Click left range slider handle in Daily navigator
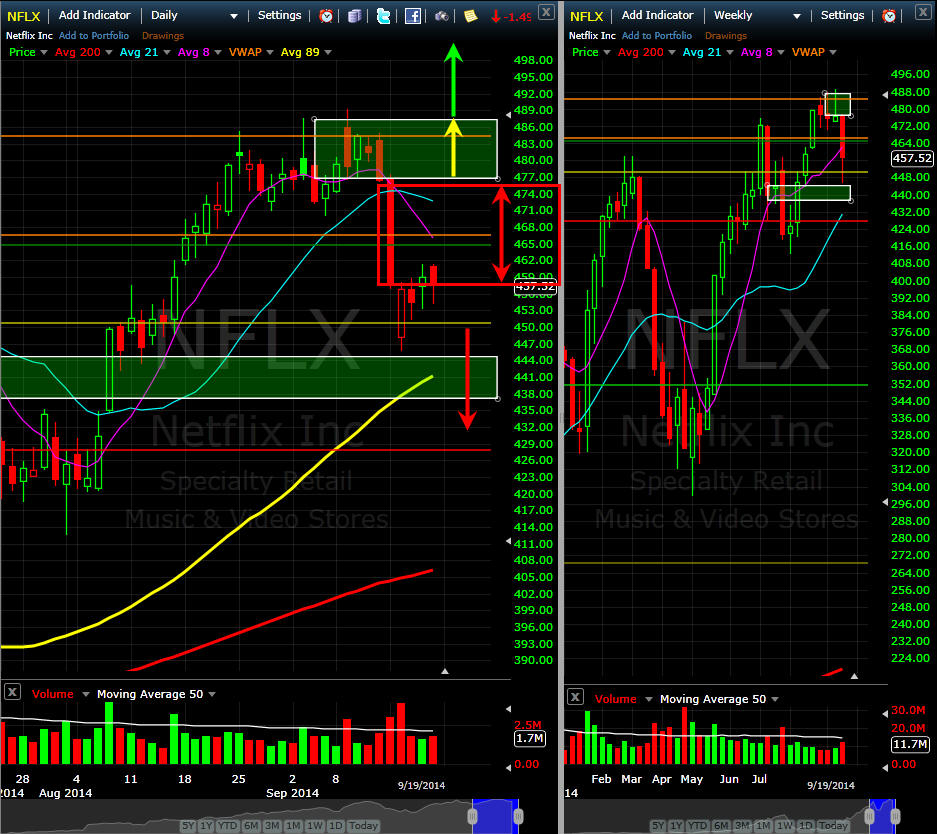 tap(472, 816)
